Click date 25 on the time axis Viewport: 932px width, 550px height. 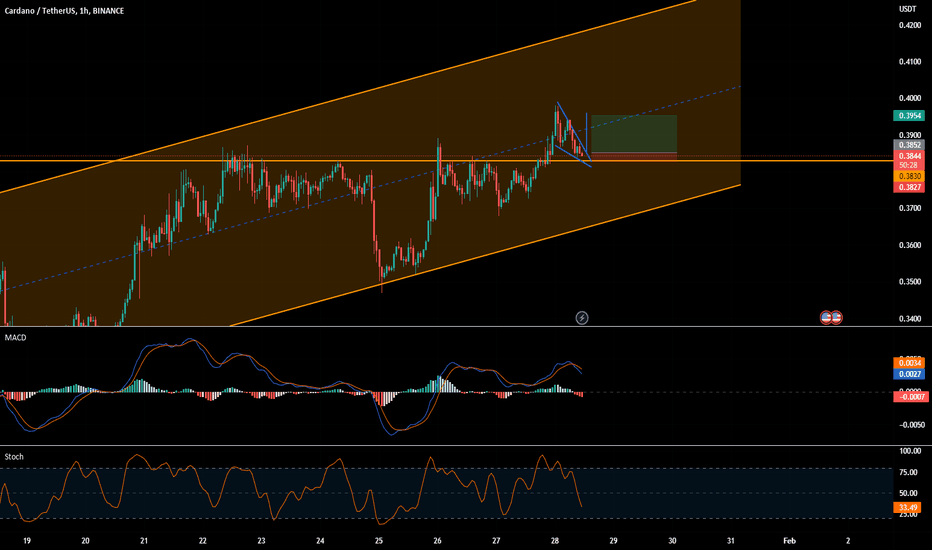379,540
